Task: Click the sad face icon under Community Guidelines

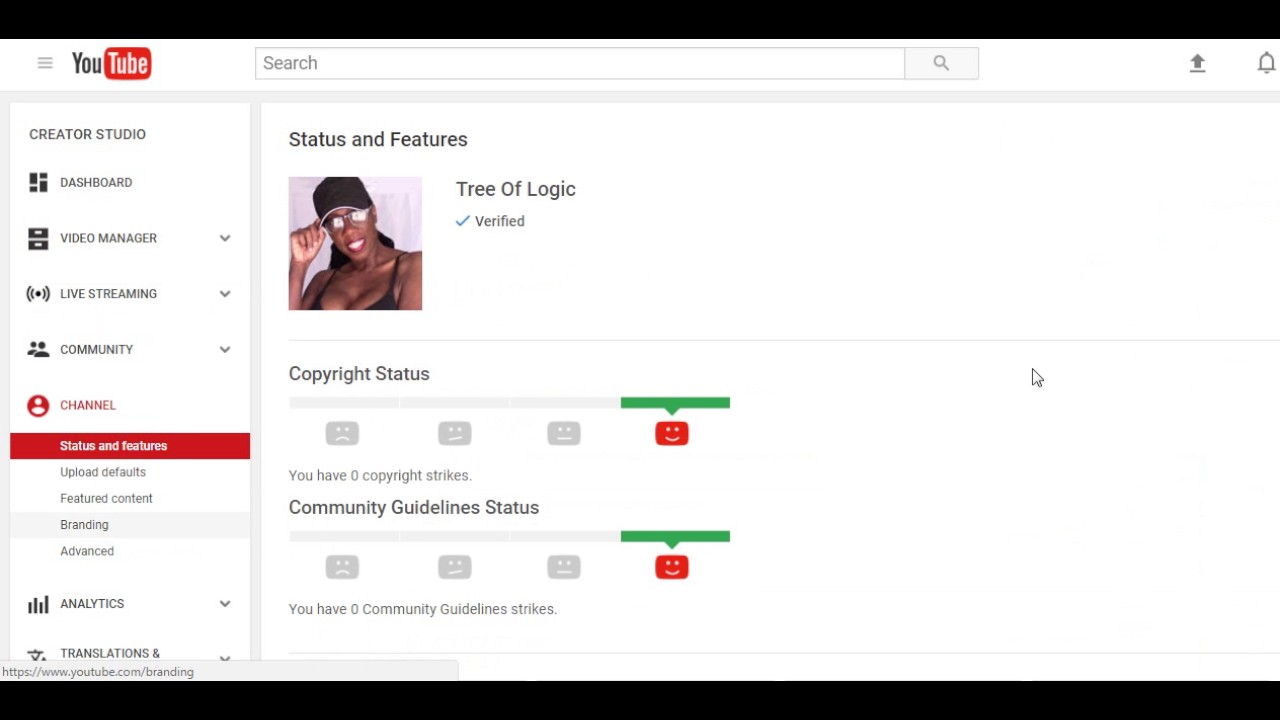Action: 342,567
